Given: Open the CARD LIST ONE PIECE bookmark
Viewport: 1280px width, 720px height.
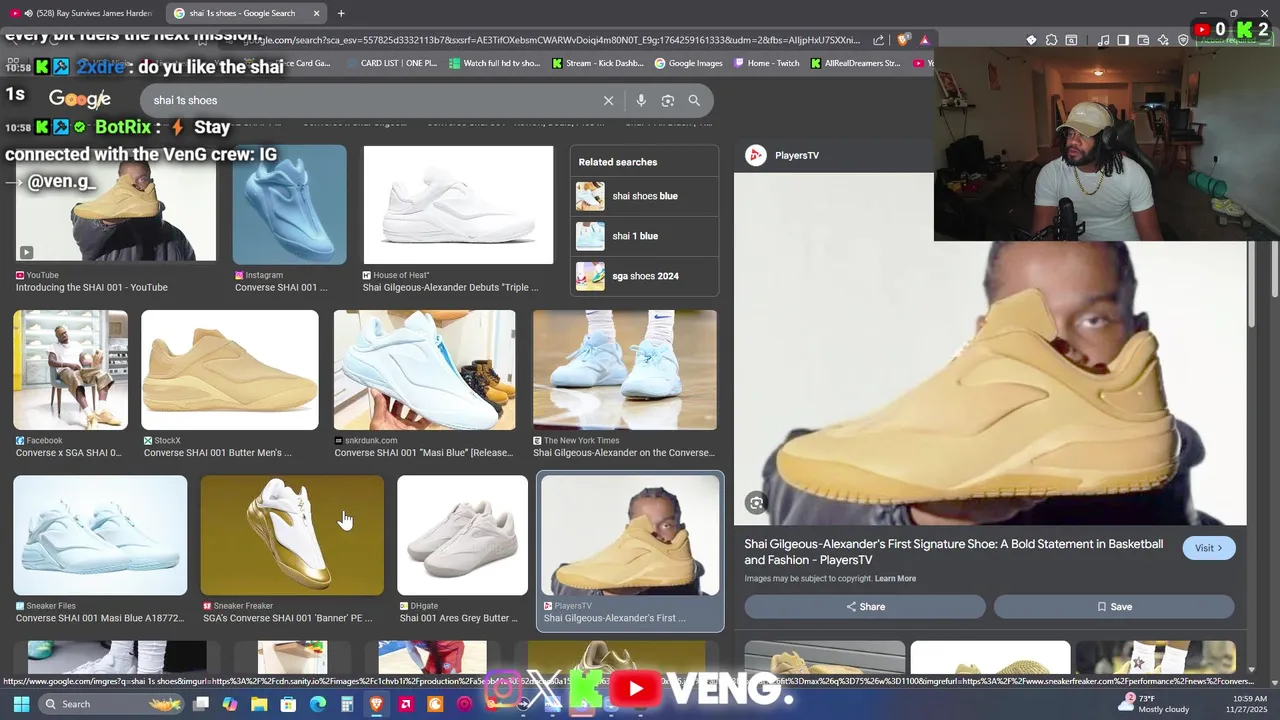Looking at the screenshot, I should (391, 63).
